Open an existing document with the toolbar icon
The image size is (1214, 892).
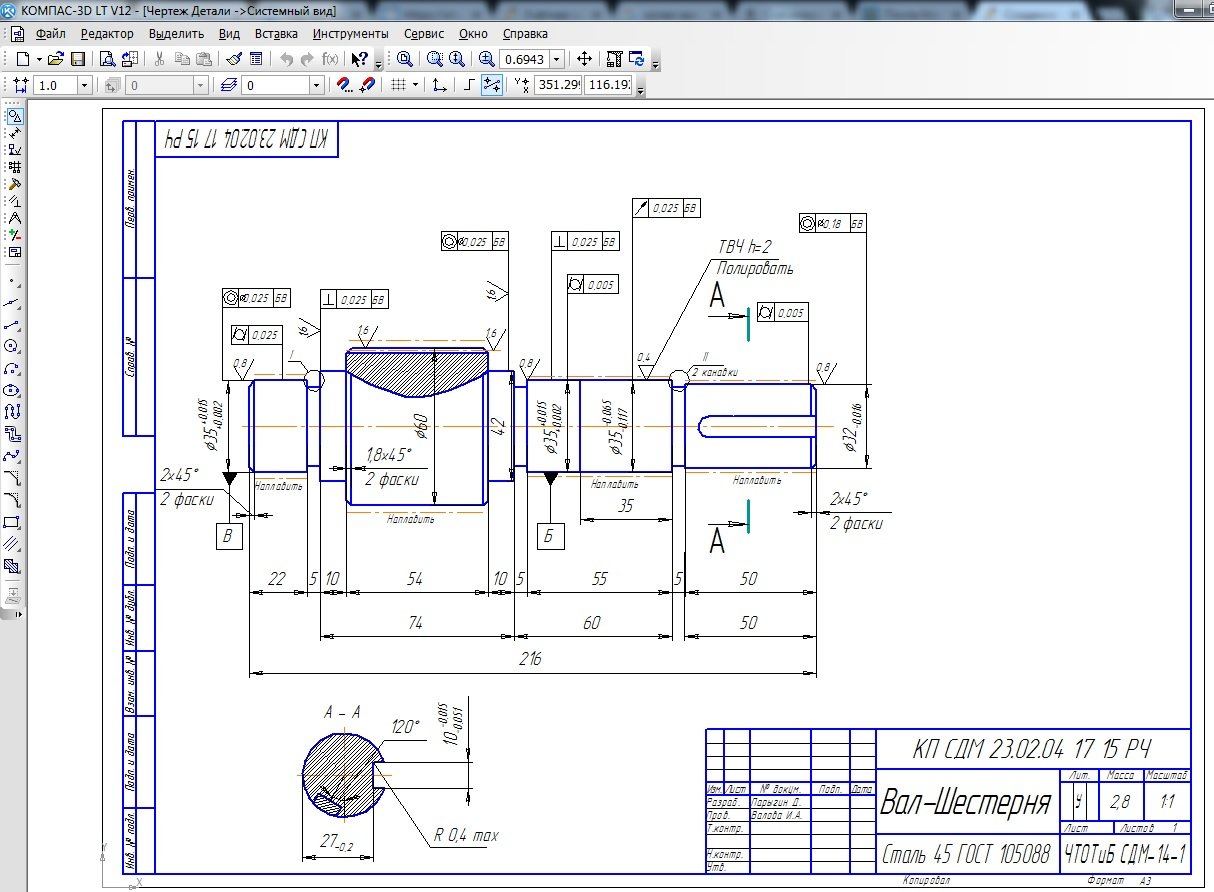tap(56, 59)
